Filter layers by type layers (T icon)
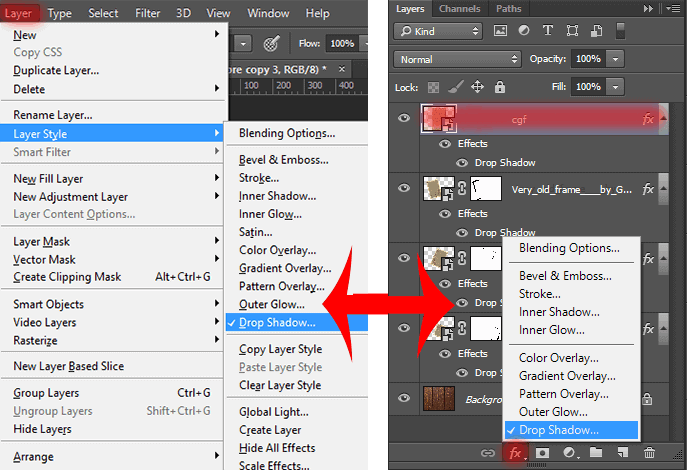The image size is (687, 470). (x=548, y=30)
